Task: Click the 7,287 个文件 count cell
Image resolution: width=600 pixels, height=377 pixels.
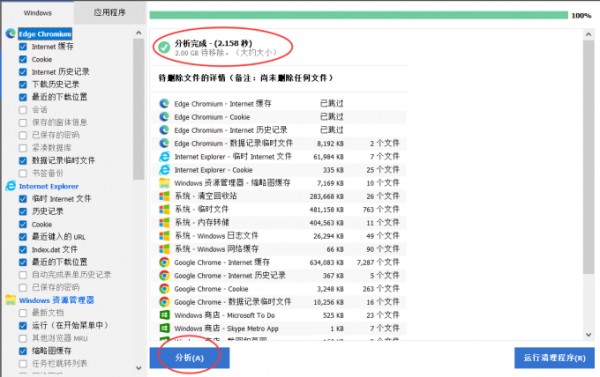Action: [x=378, y=262]
